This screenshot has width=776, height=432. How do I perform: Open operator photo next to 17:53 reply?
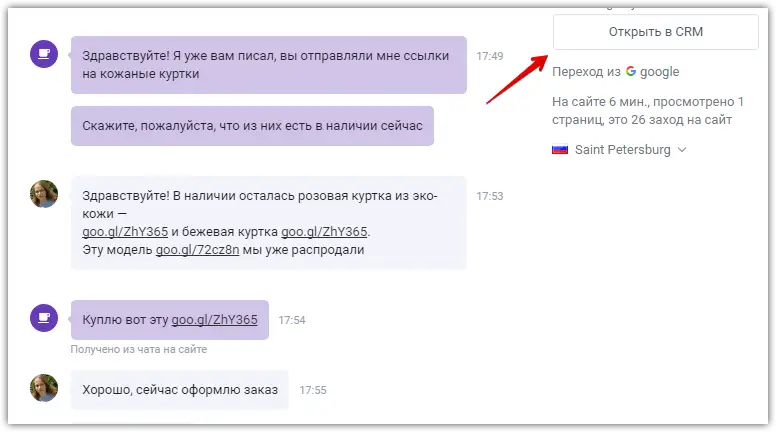coord(44,194)
